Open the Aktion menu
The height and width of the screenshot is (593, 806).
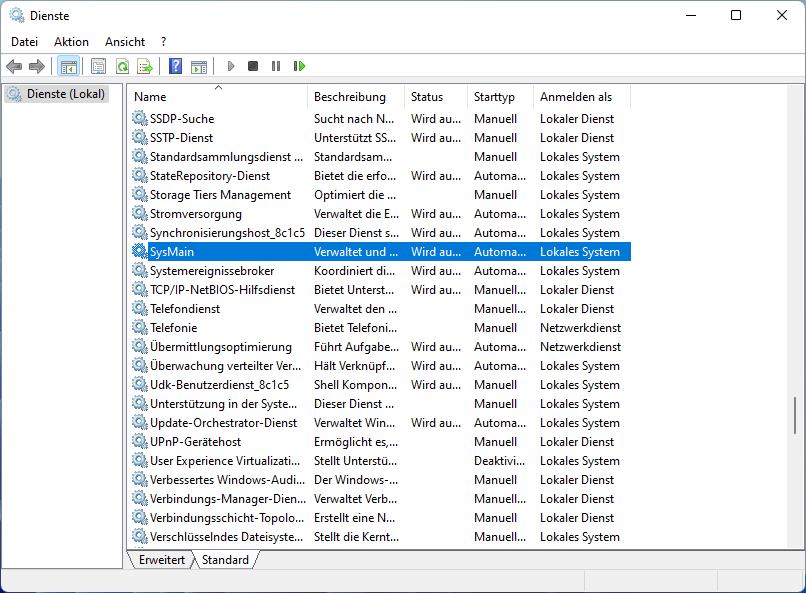point(71,42)
